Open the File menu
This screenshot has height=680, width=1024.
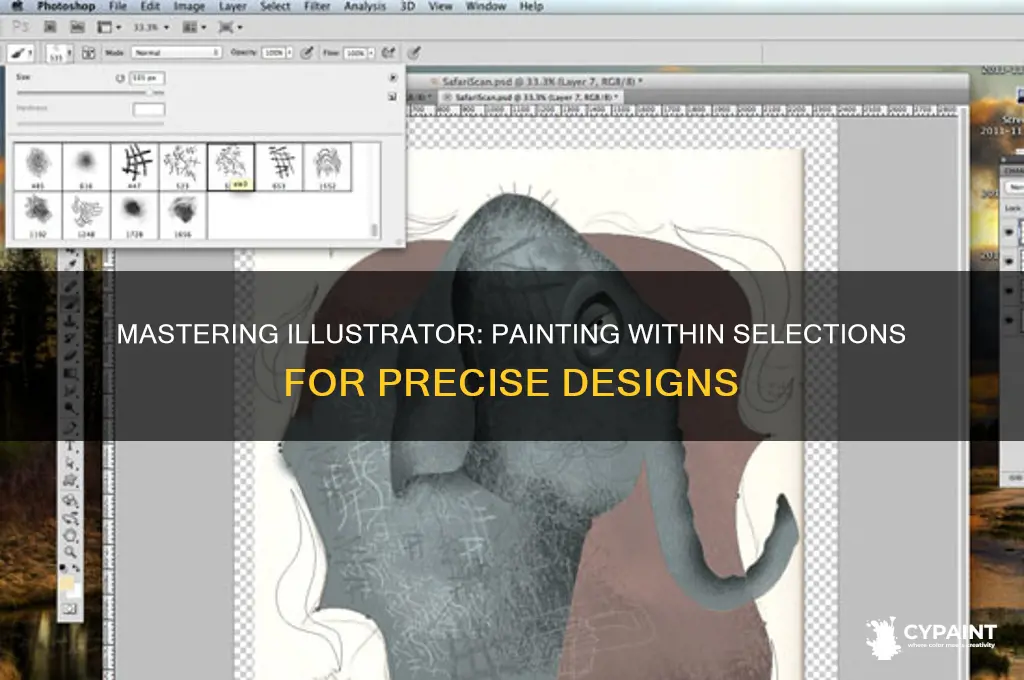pyautogui.click(x=118, y=6)
